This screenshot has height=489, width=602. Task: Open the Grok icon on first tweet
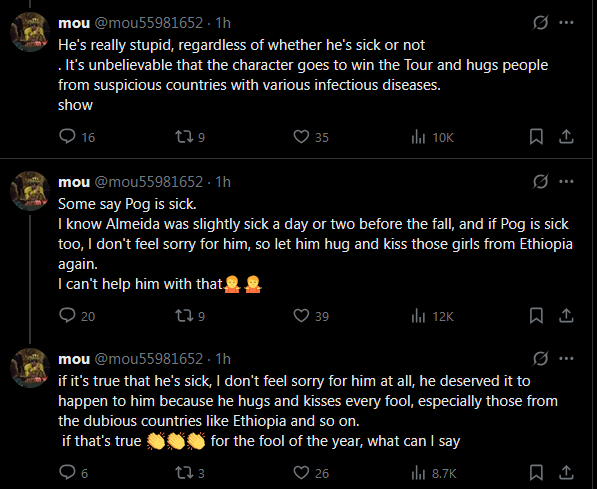(541, 22)
